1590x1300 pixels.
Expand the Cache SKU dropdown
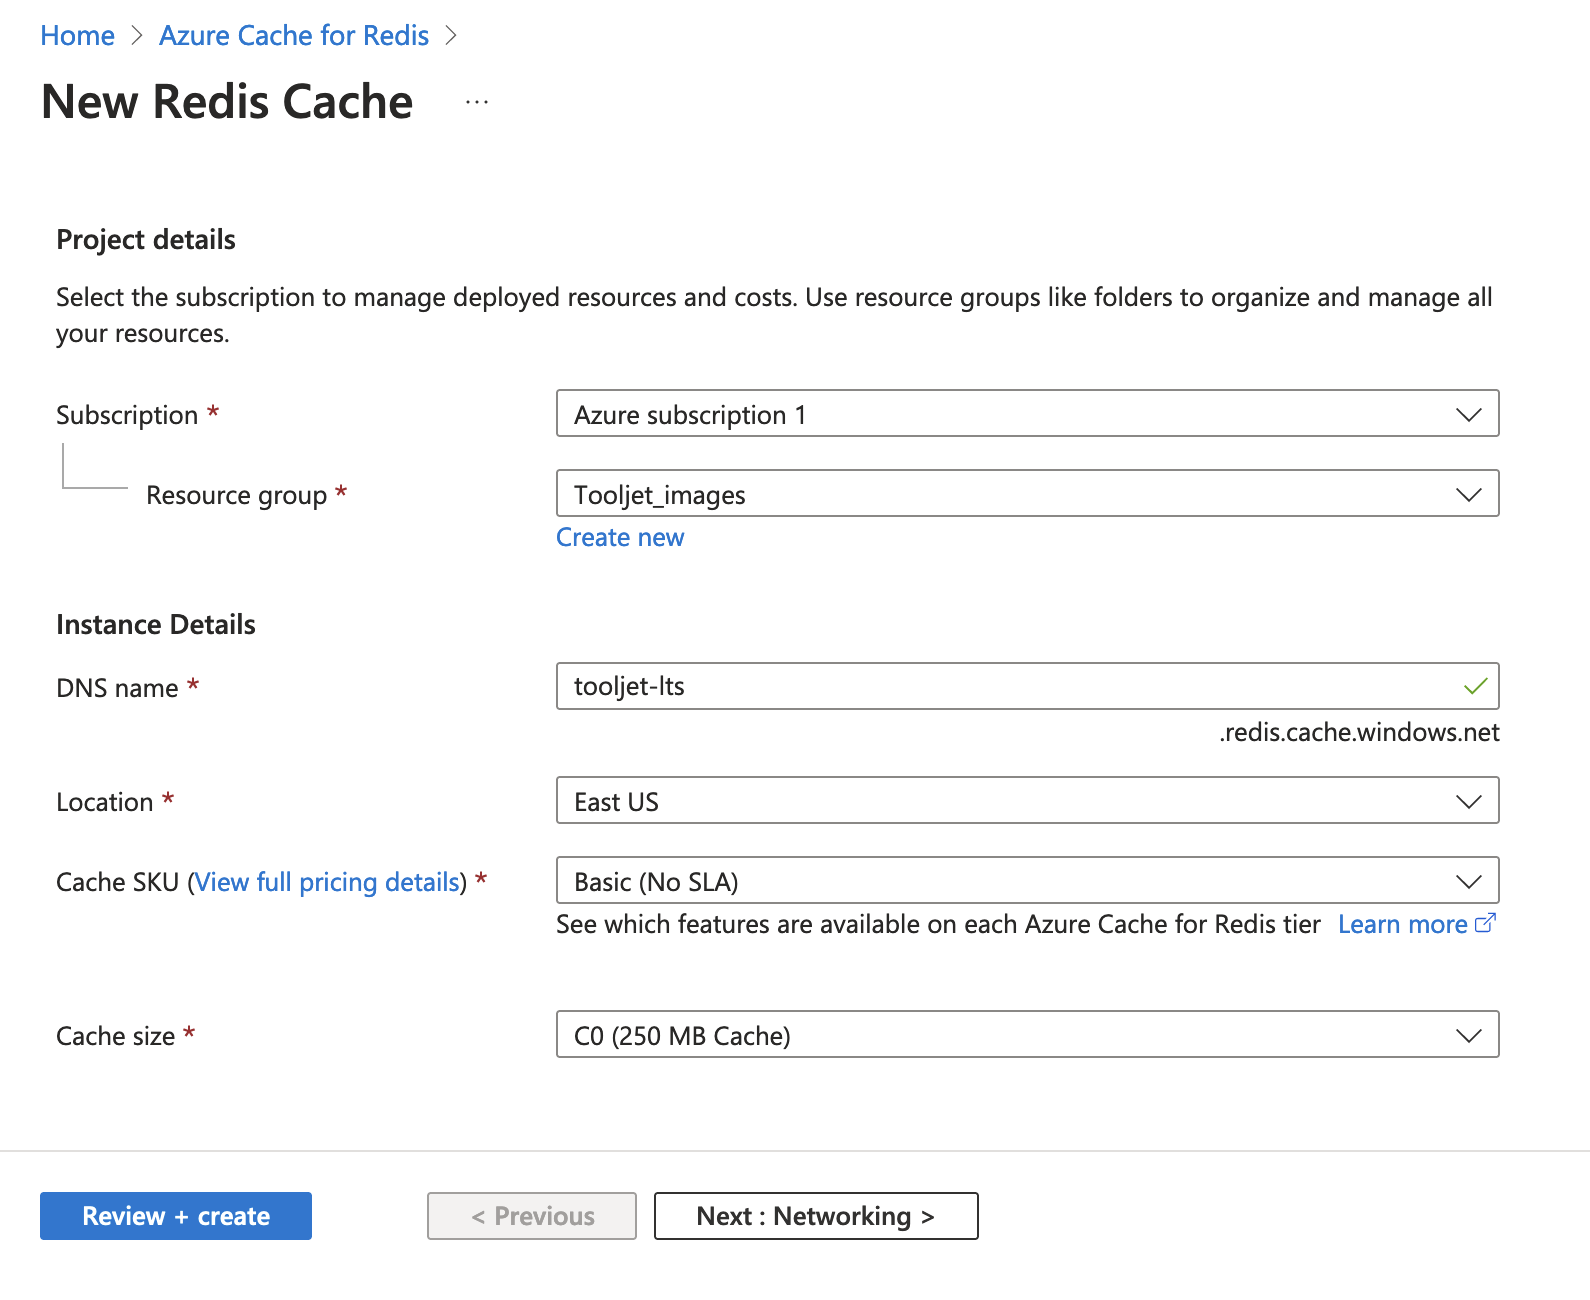(1027, 880)
